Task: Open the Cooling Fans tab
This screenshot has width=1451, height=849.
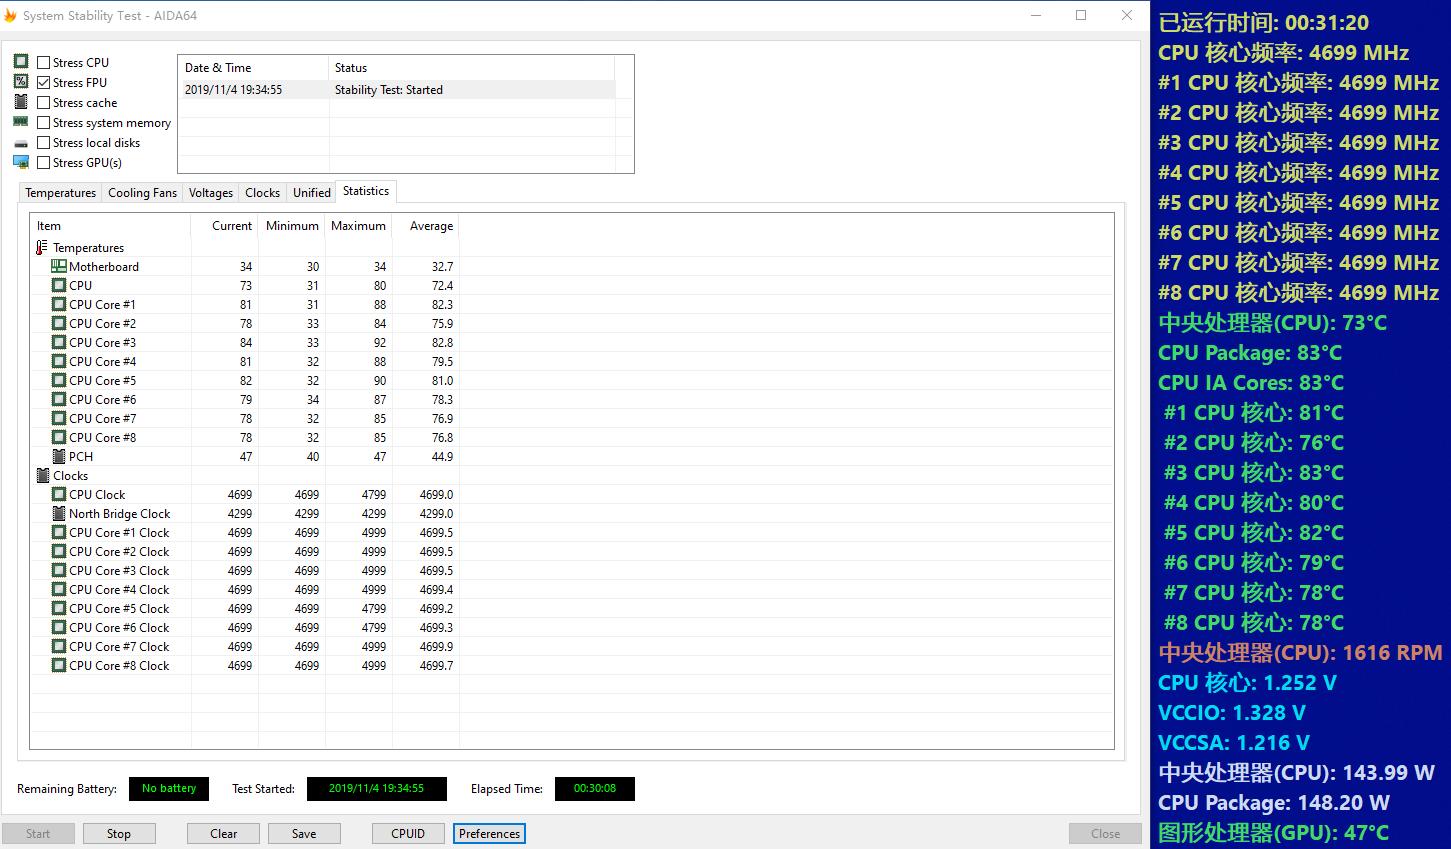Action: click(x=142, y=193)
